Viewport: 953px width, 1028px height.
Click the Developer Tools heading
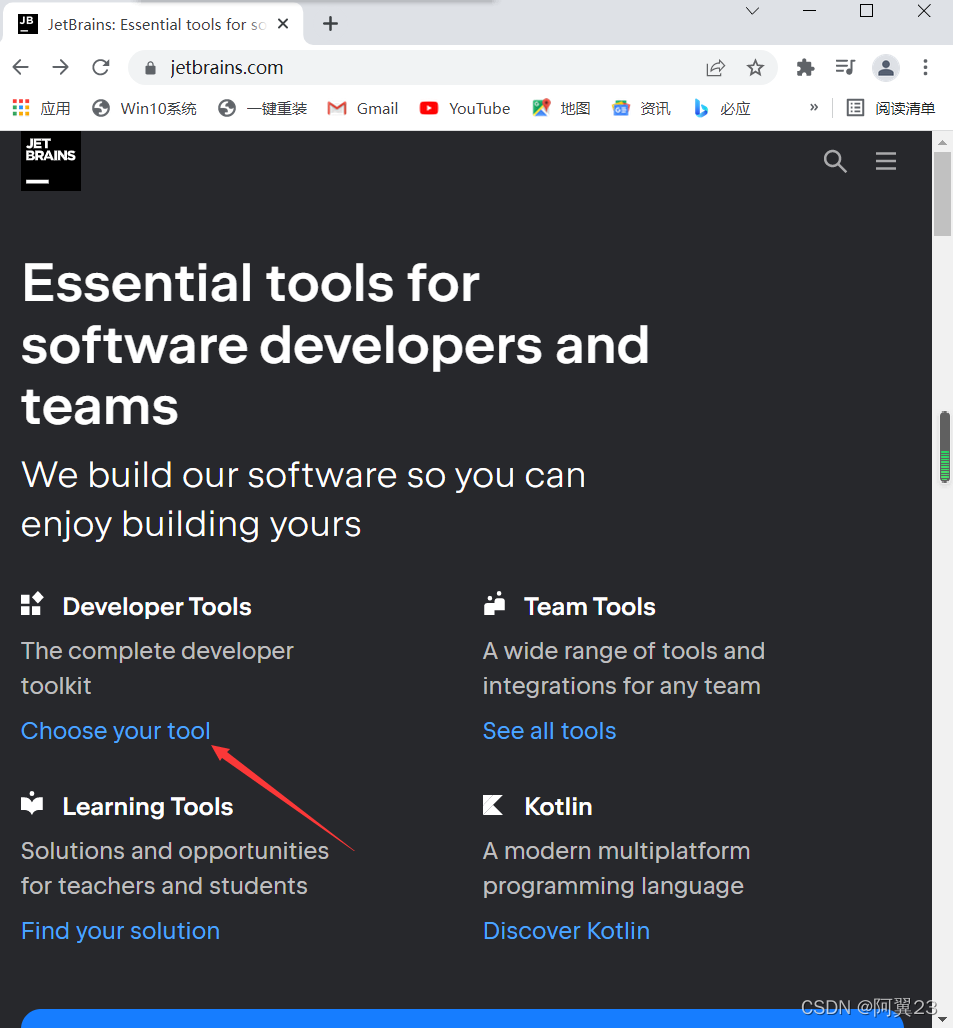pyautogui.click(x=157, y=606)
